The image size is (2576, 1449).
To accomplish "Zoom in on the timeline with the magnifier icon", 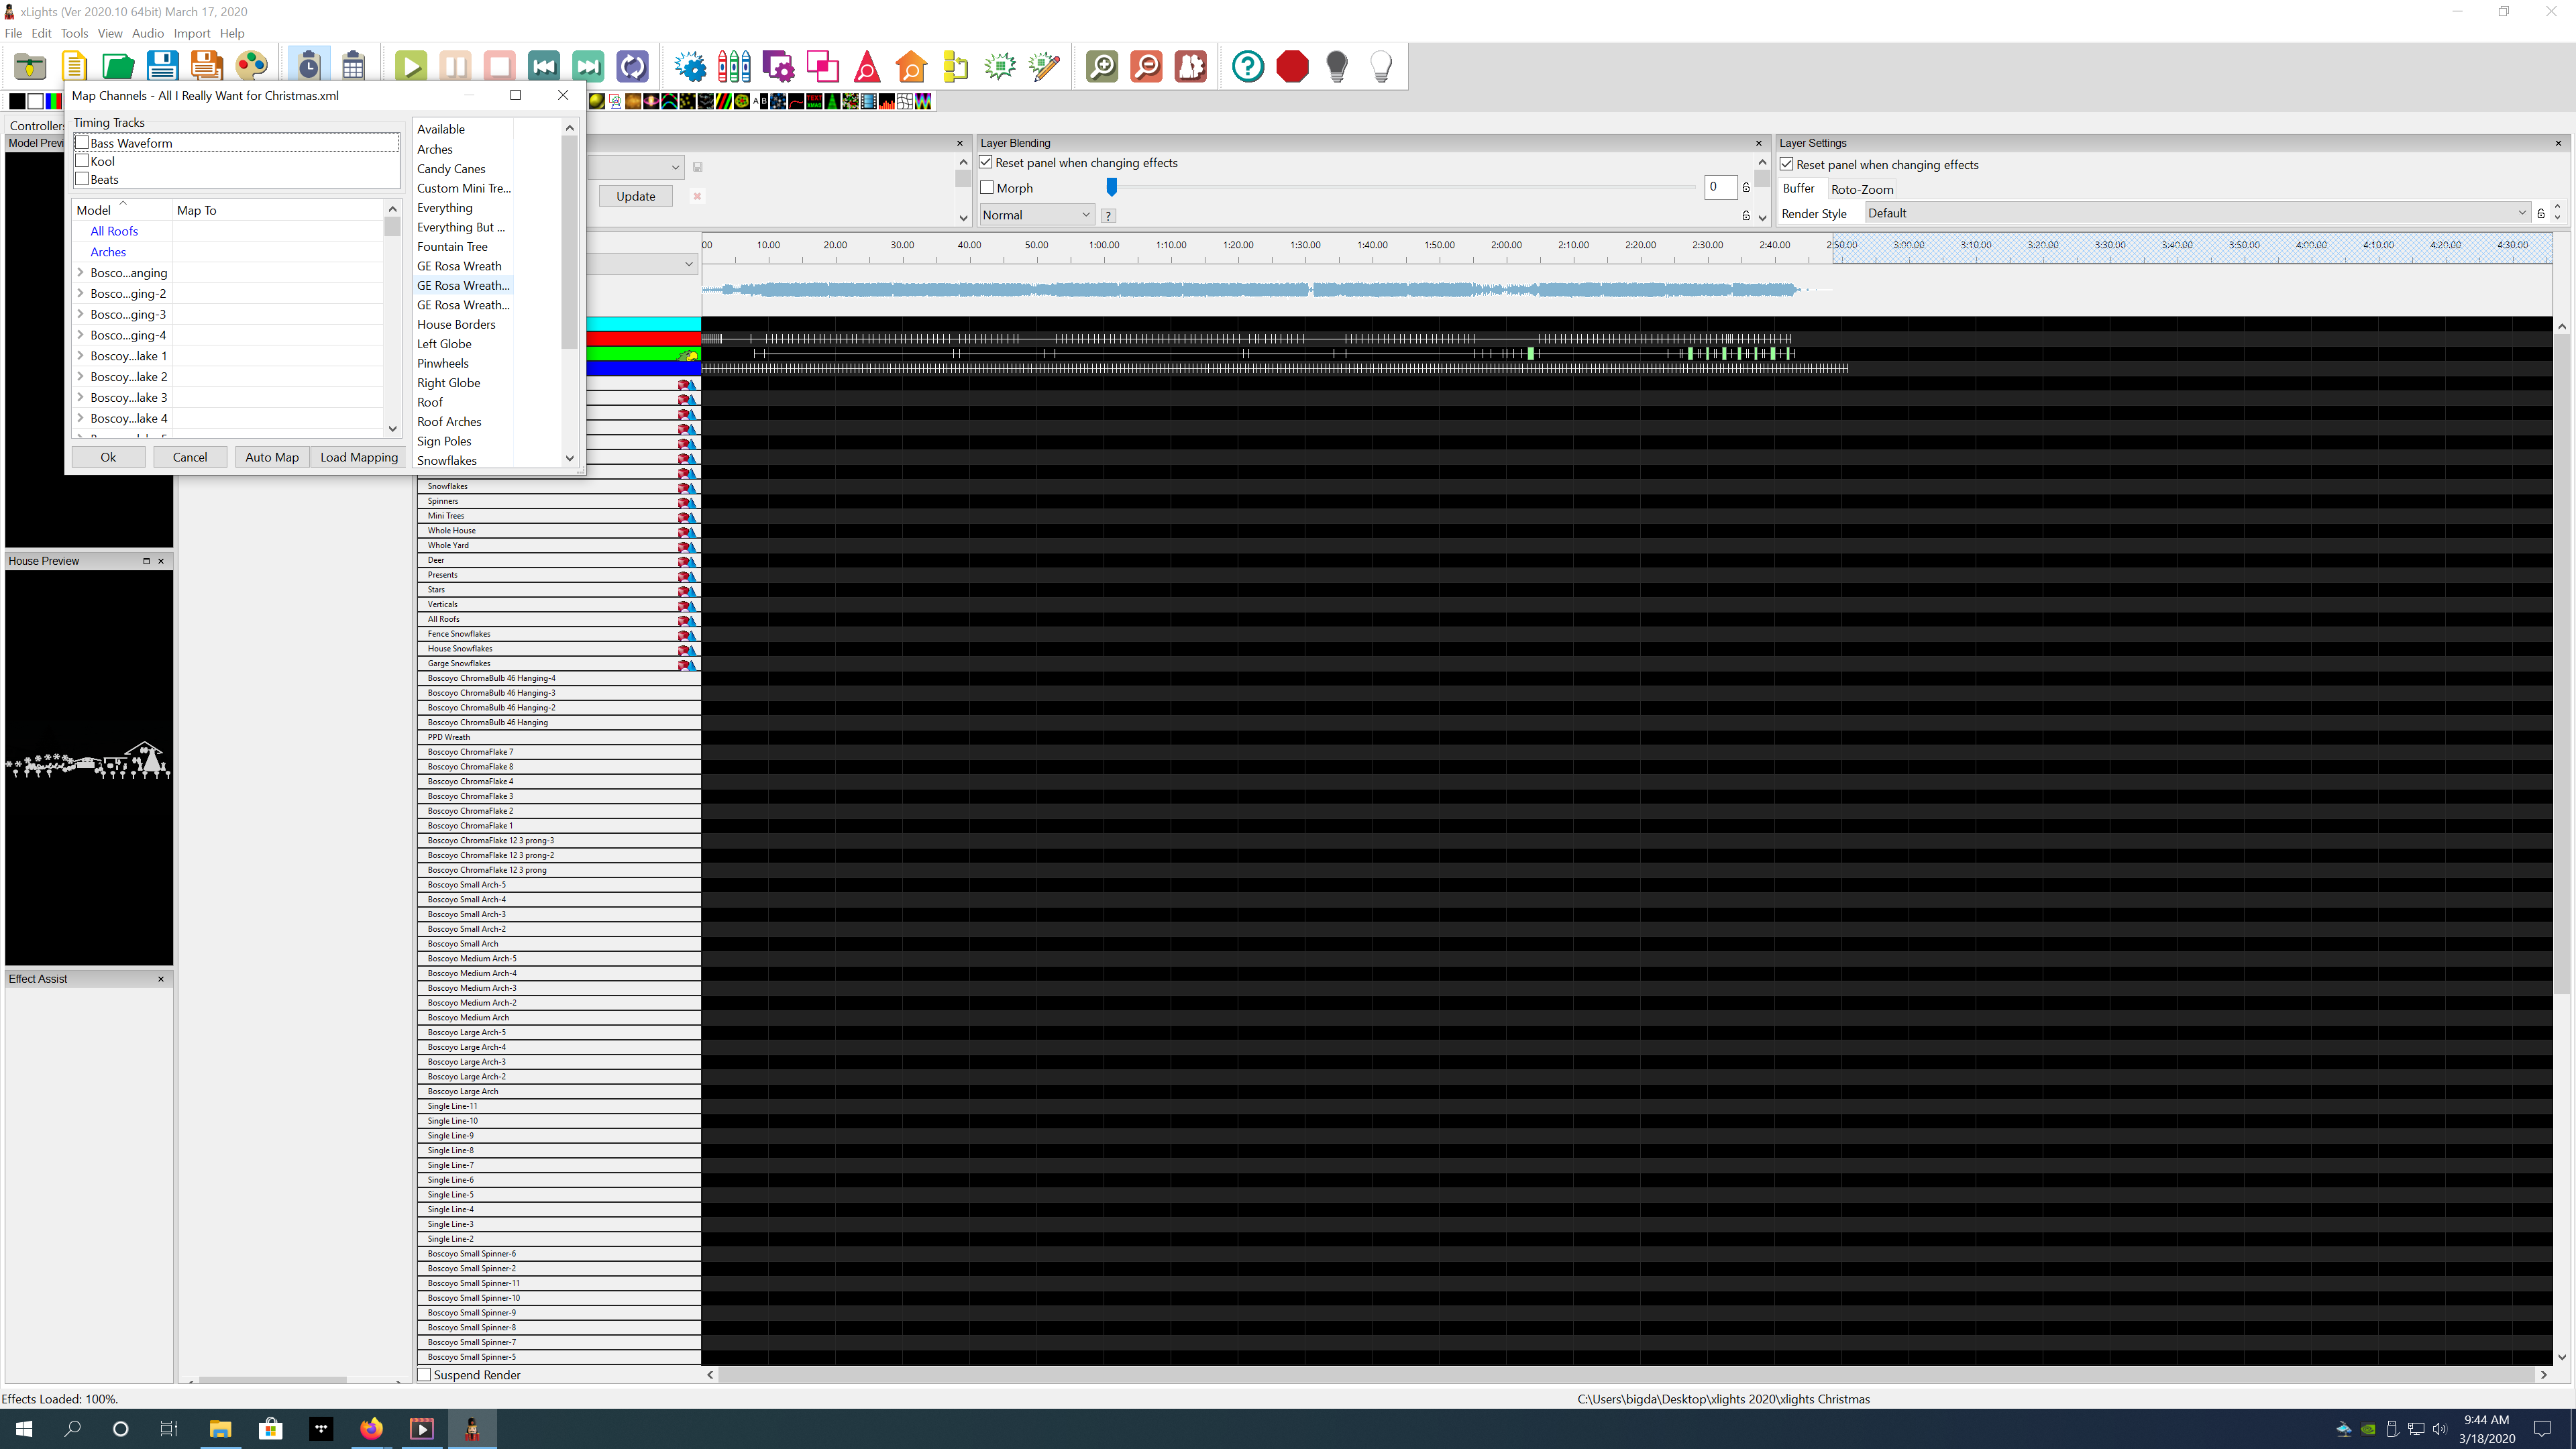I will pos(1101,66).
